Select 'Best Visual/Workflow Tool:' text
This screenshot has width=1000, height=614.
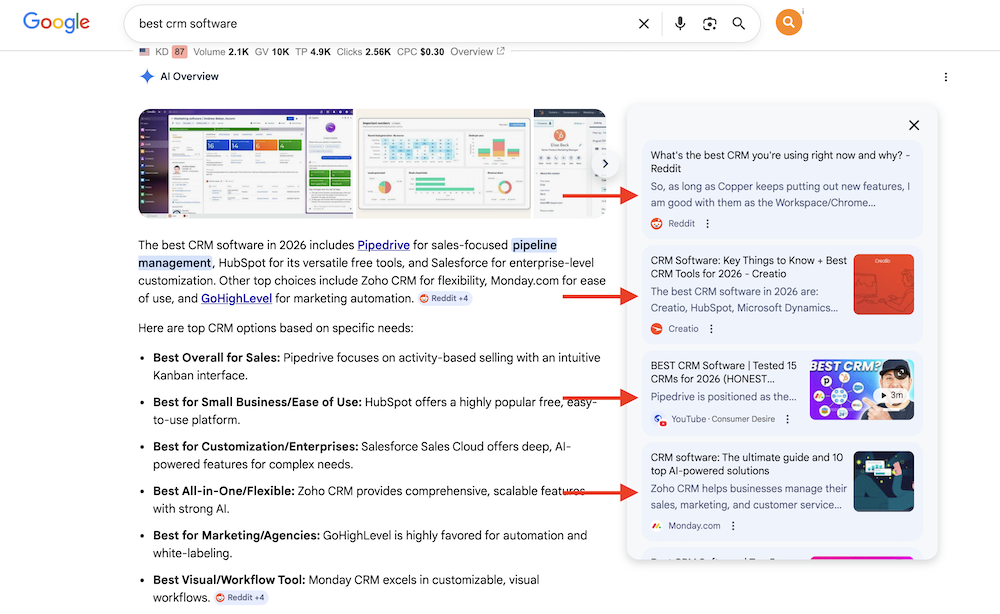coord(229,580)
